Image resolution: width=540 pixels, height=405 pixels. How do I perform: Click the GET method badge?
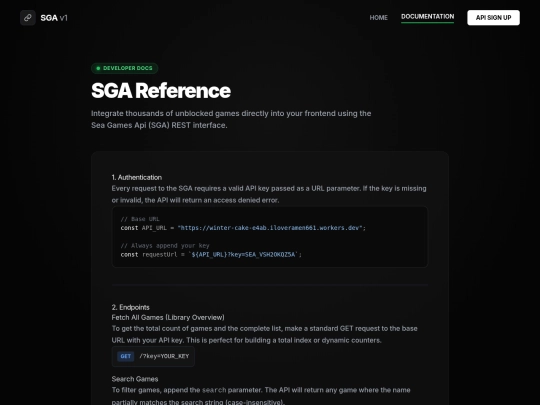(125, 356)
